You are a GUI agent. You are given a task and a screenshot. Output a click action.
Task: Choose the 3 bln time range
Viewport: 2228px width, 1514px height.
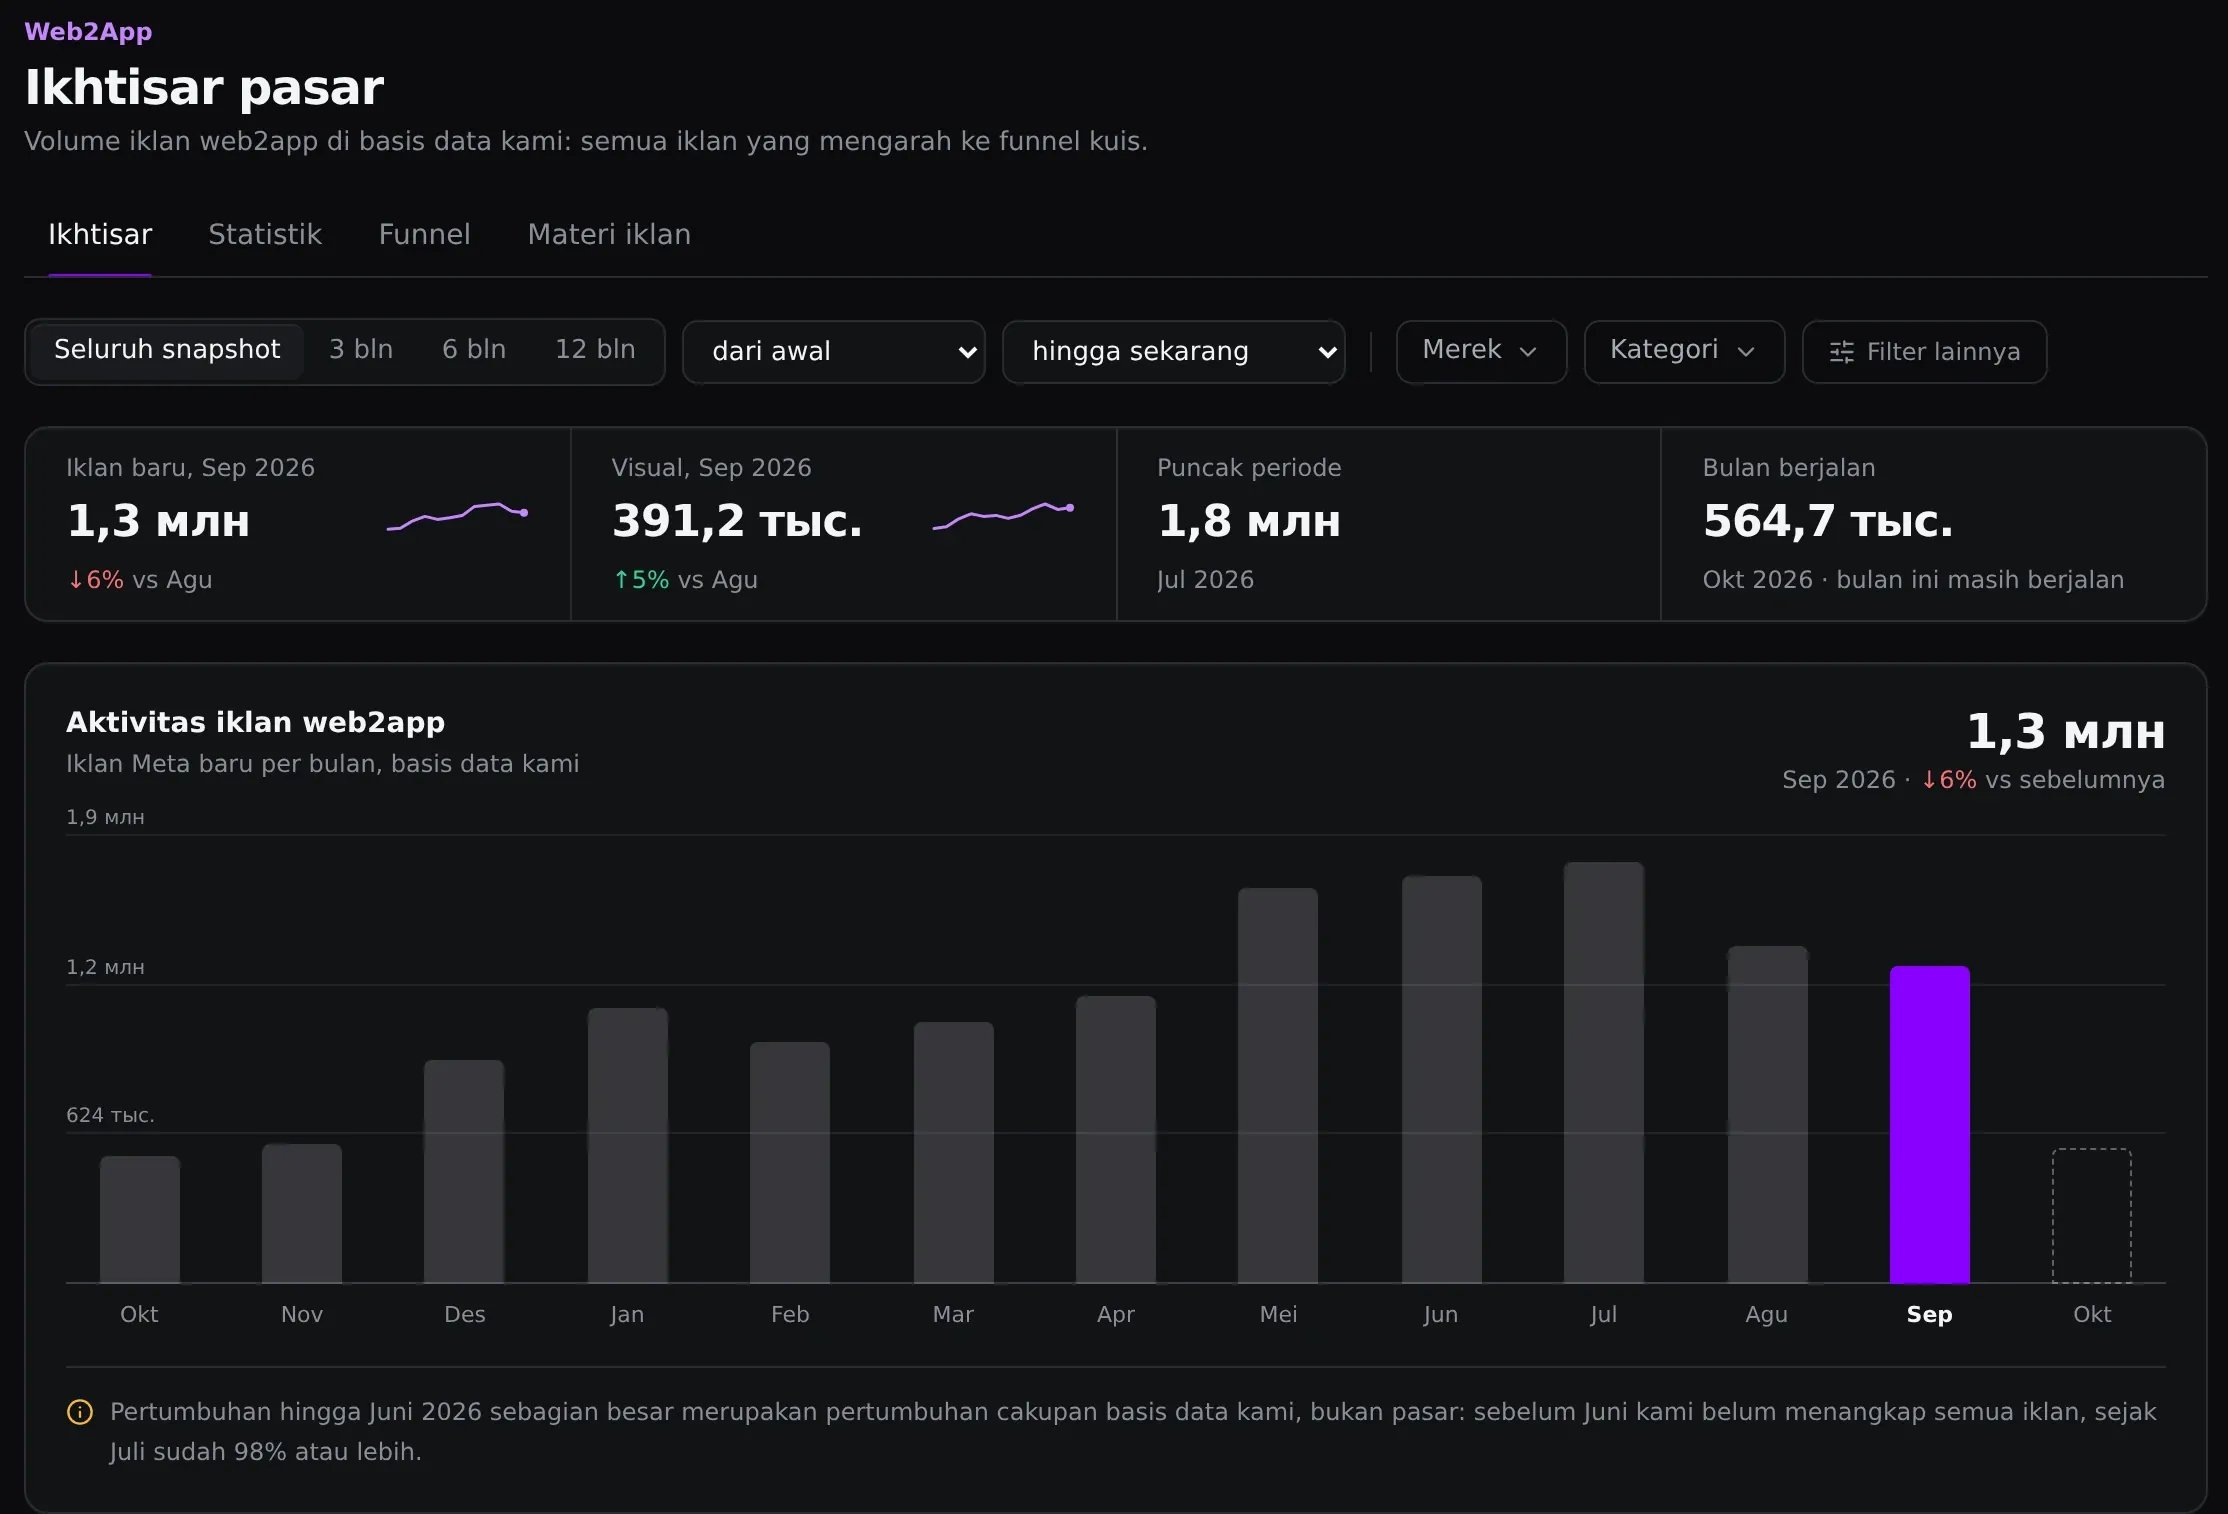tap(361, 350)
